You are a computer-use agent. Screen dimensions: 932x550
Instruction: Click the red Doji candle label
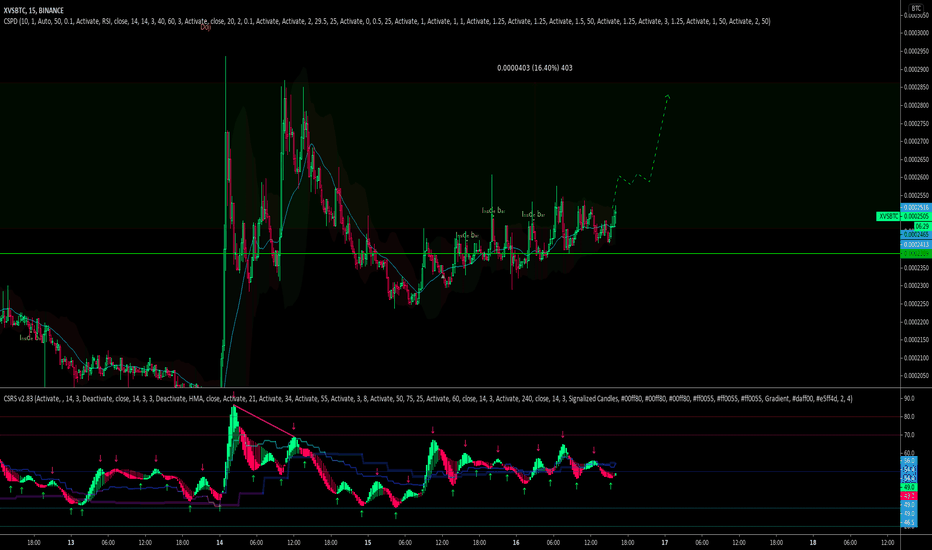[205, 27]
